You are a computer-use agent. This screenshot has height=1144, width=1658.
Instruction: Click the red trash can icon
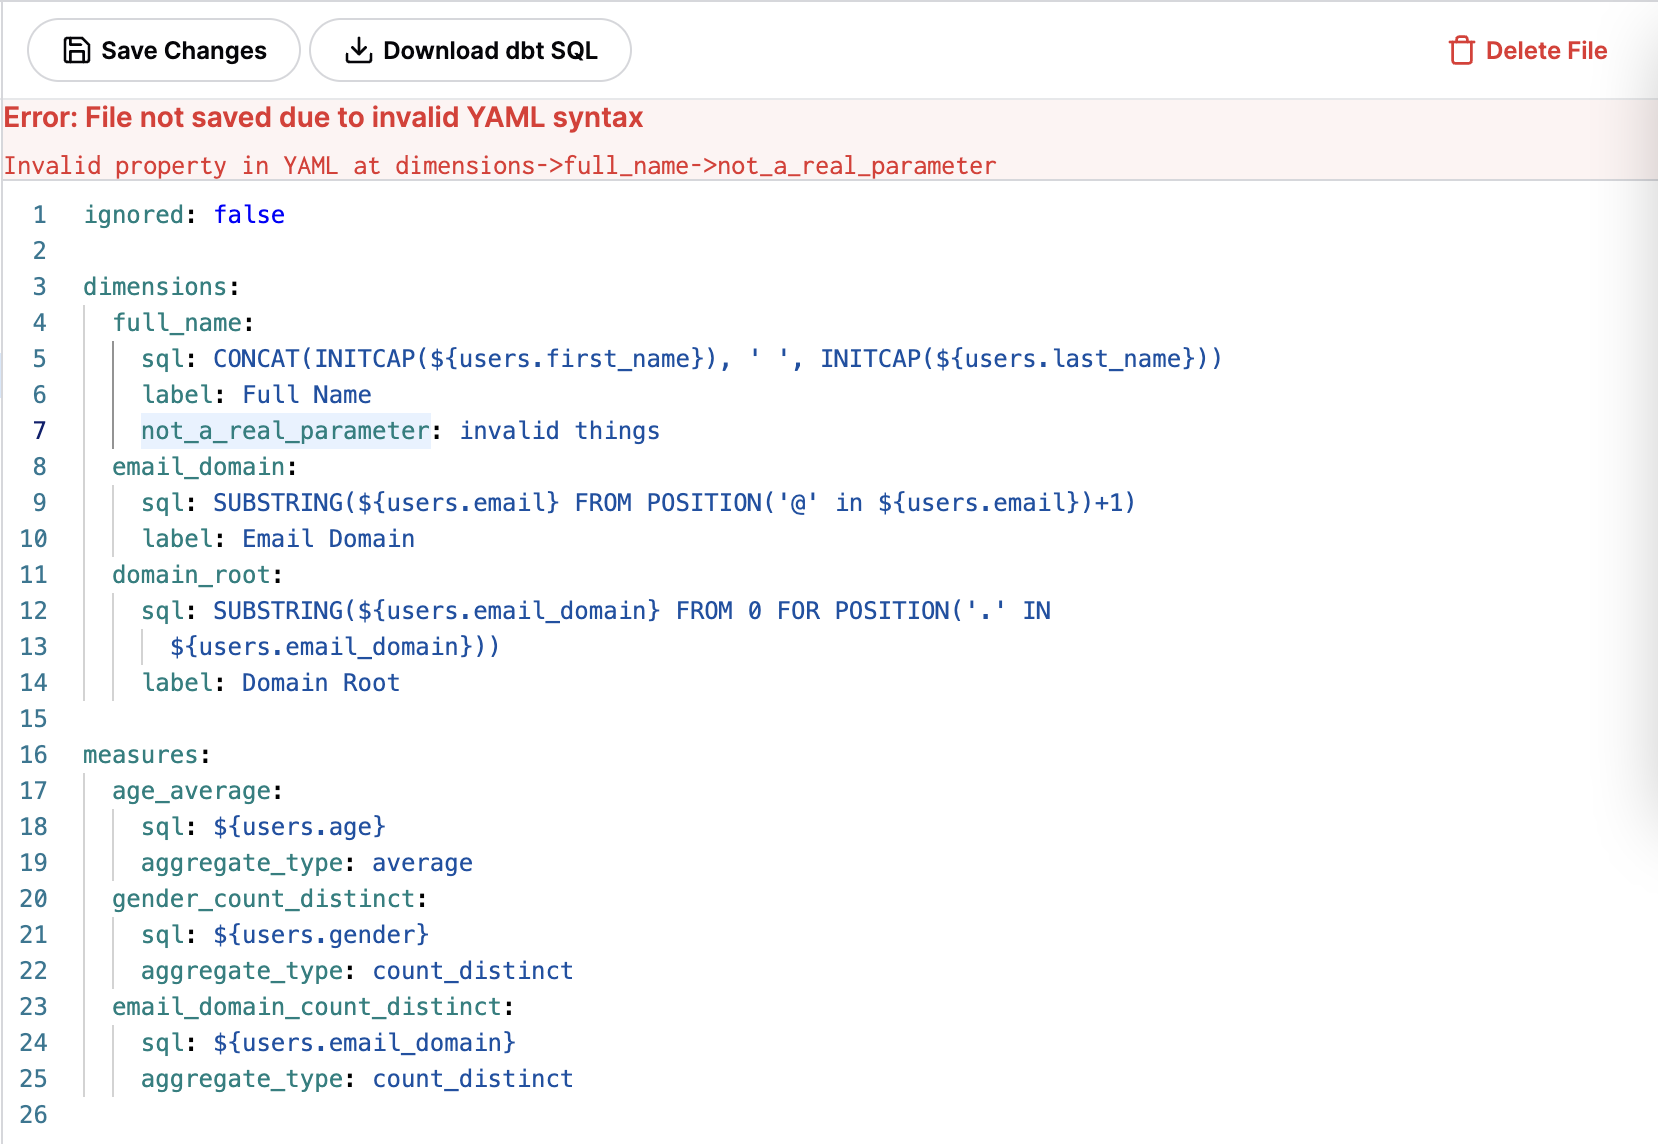click(1461, 50)
